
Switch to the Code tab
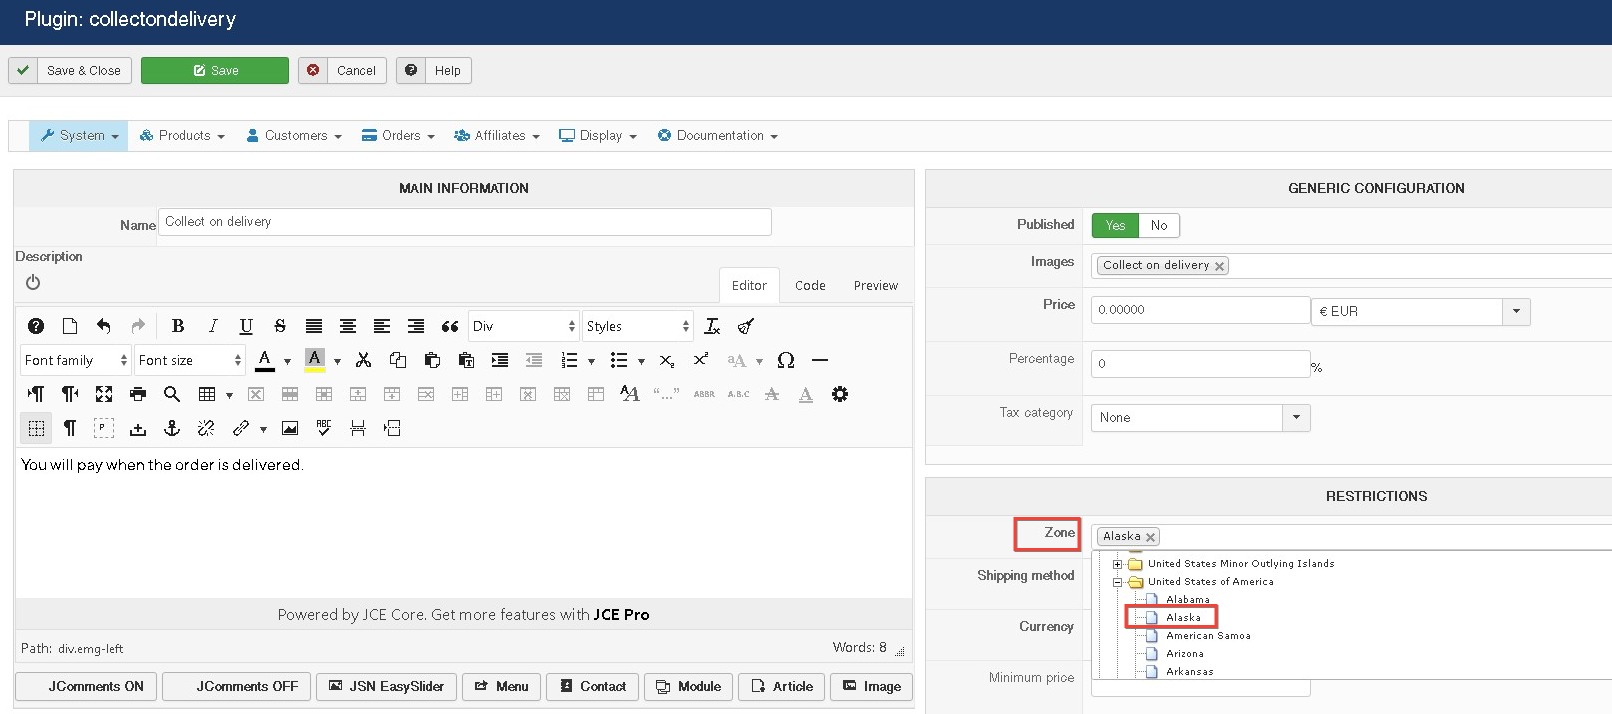[x=810, y=285]
